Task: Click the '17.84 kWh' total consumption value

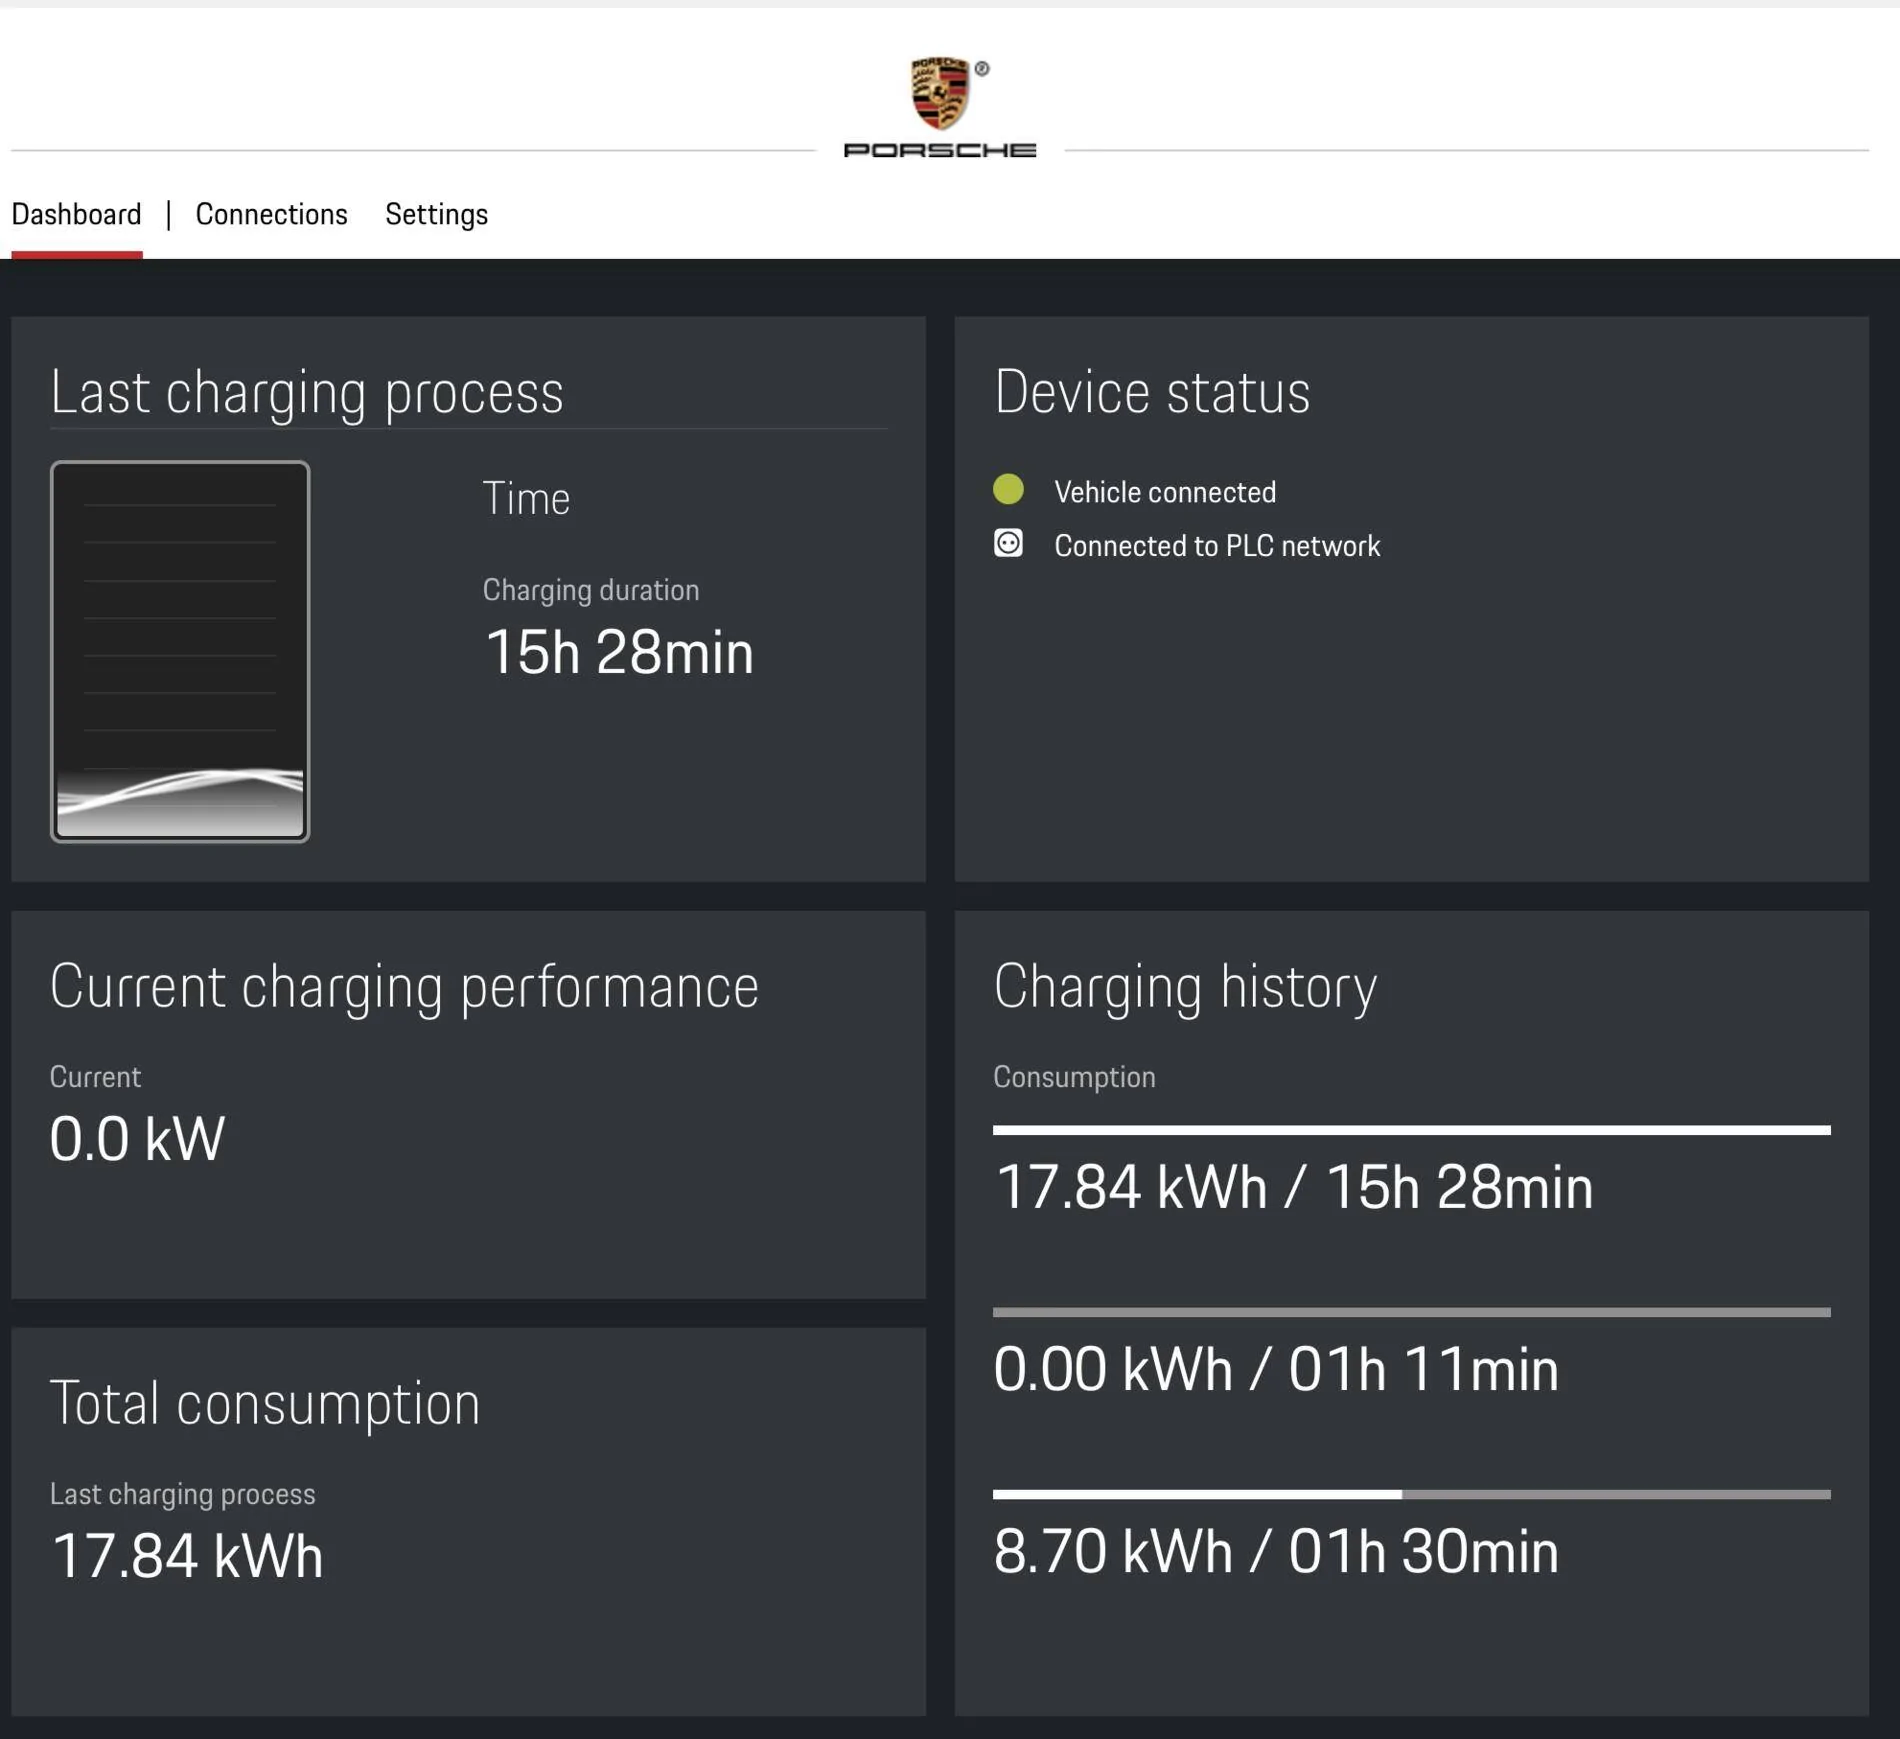Action: point(188,1556)
